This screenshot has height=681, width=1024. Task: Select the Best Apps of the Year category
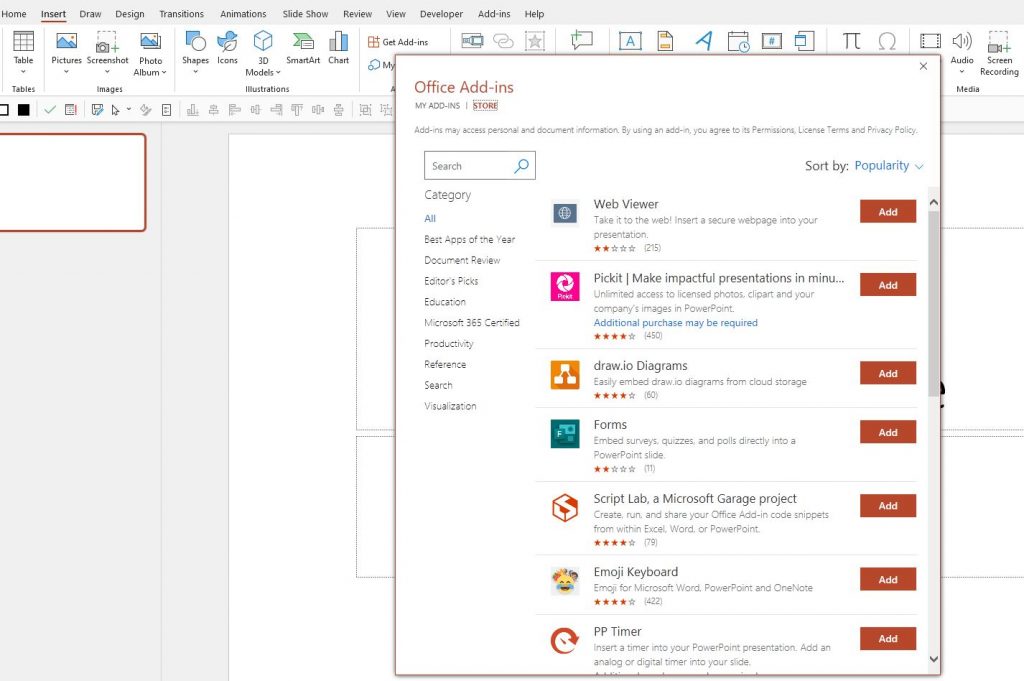(x=470, y=240)
